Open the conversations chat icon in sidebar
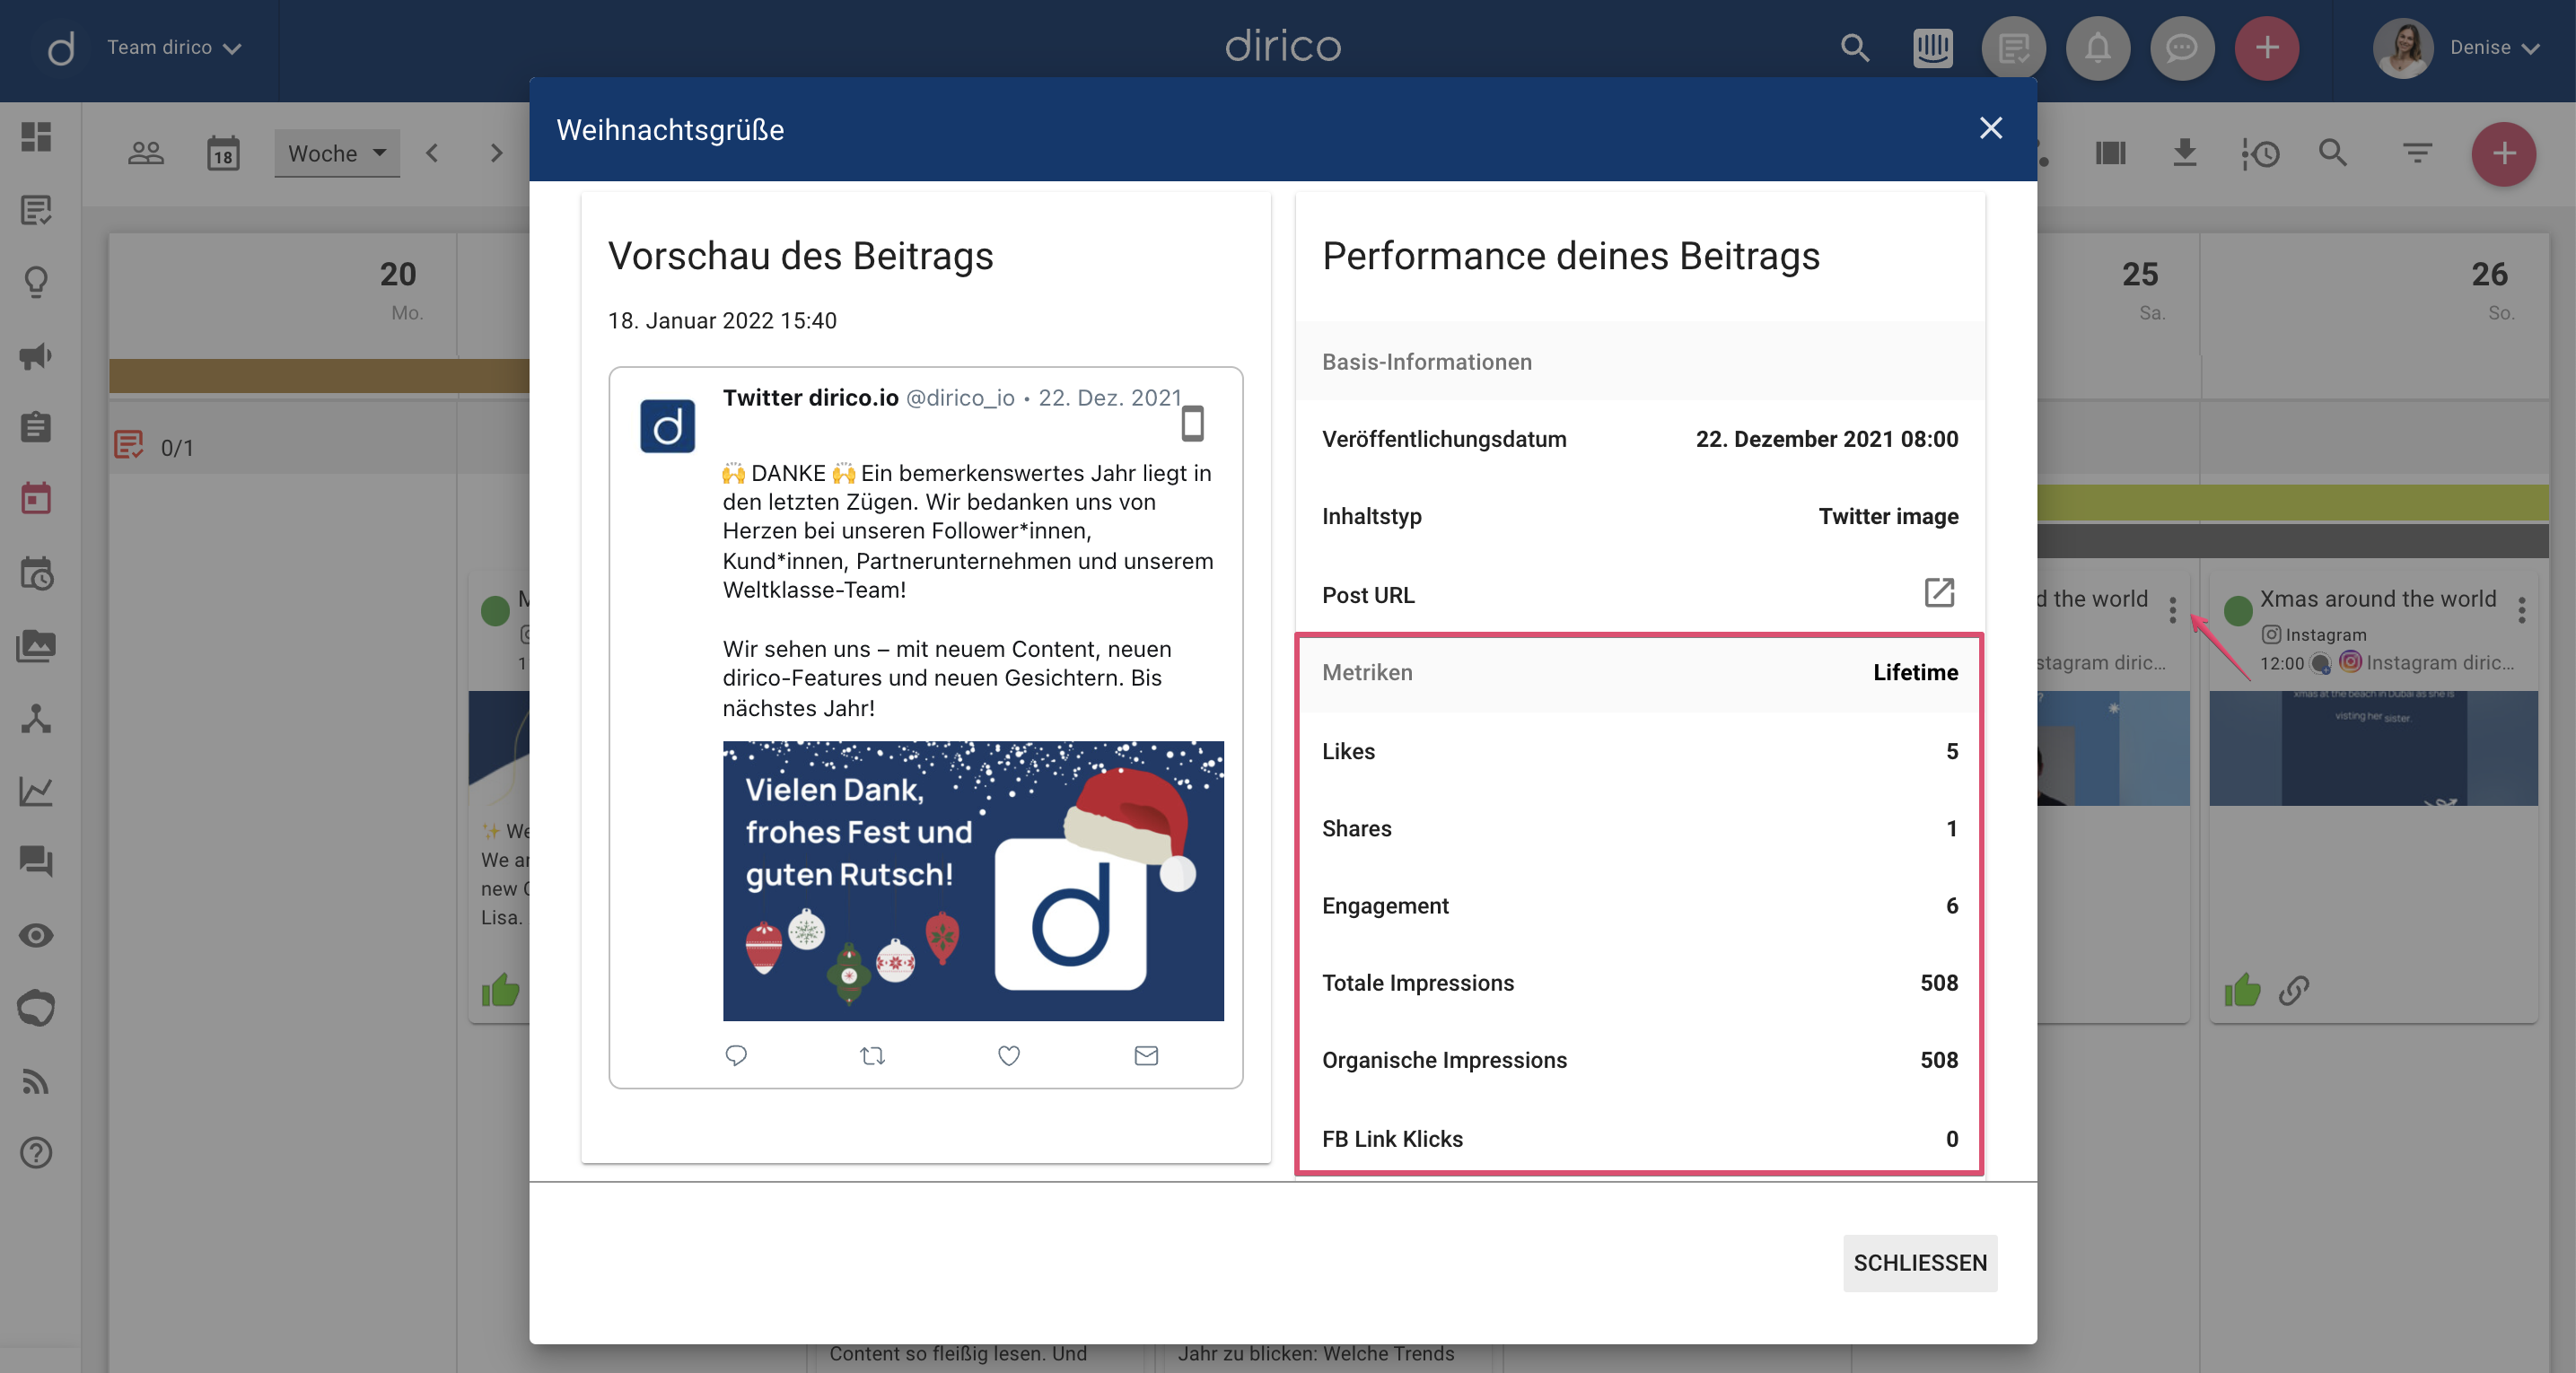 [36, 861]
